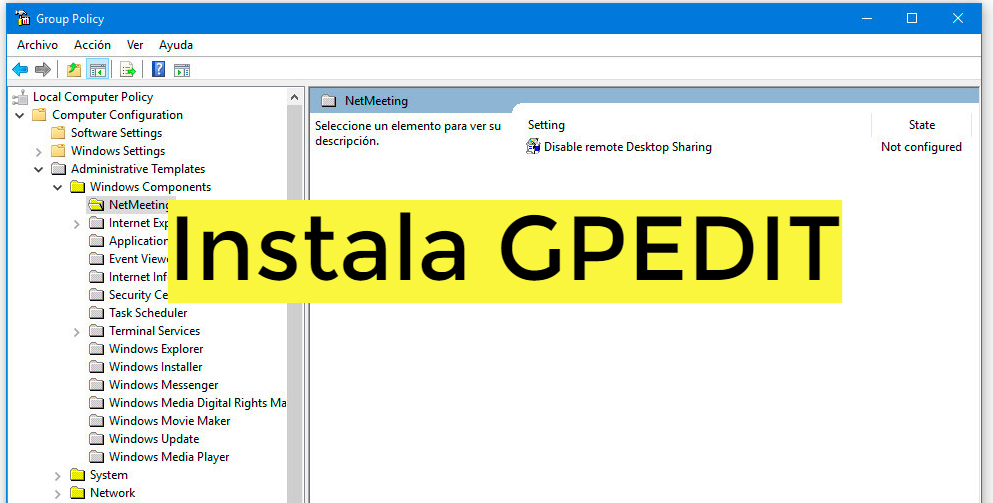
Task: Click the Terminal Services folder icon
Action: point(96,331)
